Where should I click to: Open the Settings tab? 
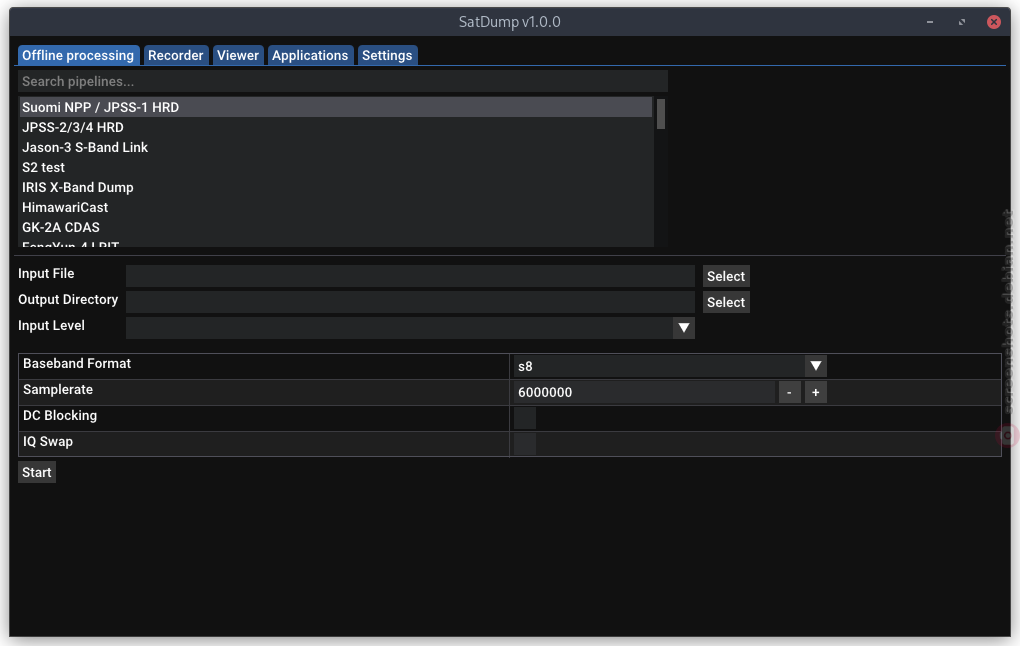point(387,55)
